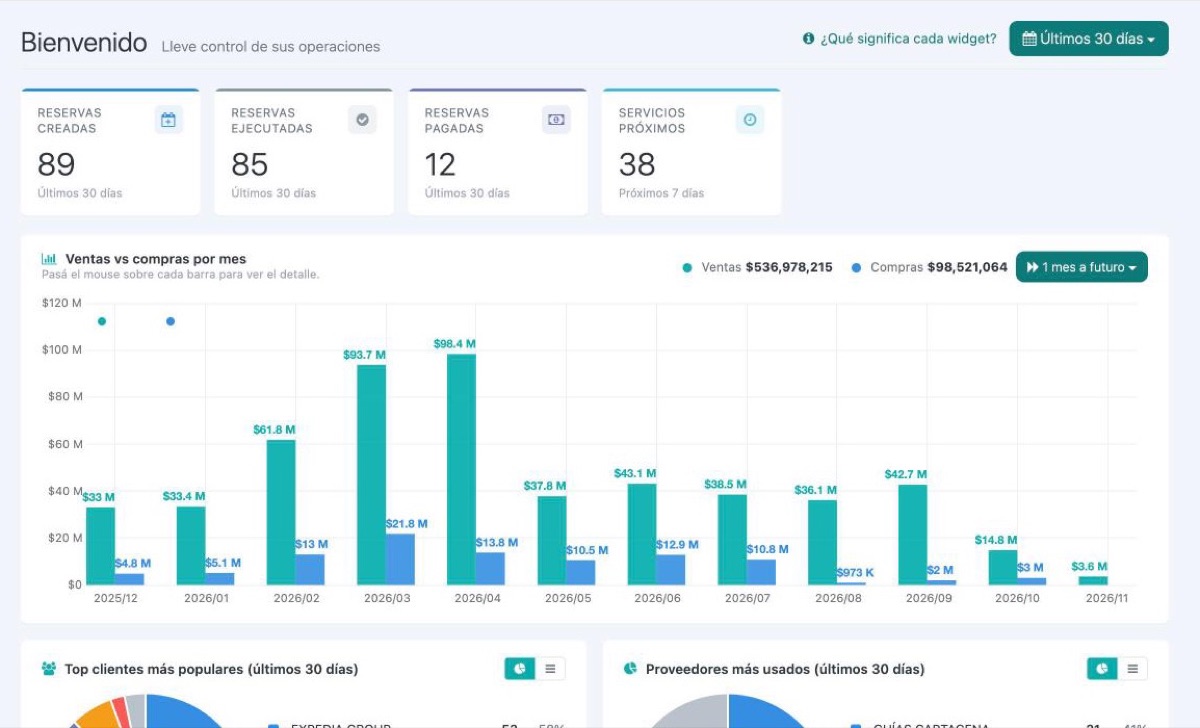Click the $93.7 M sales bar for 2026/03

(371, 475)
